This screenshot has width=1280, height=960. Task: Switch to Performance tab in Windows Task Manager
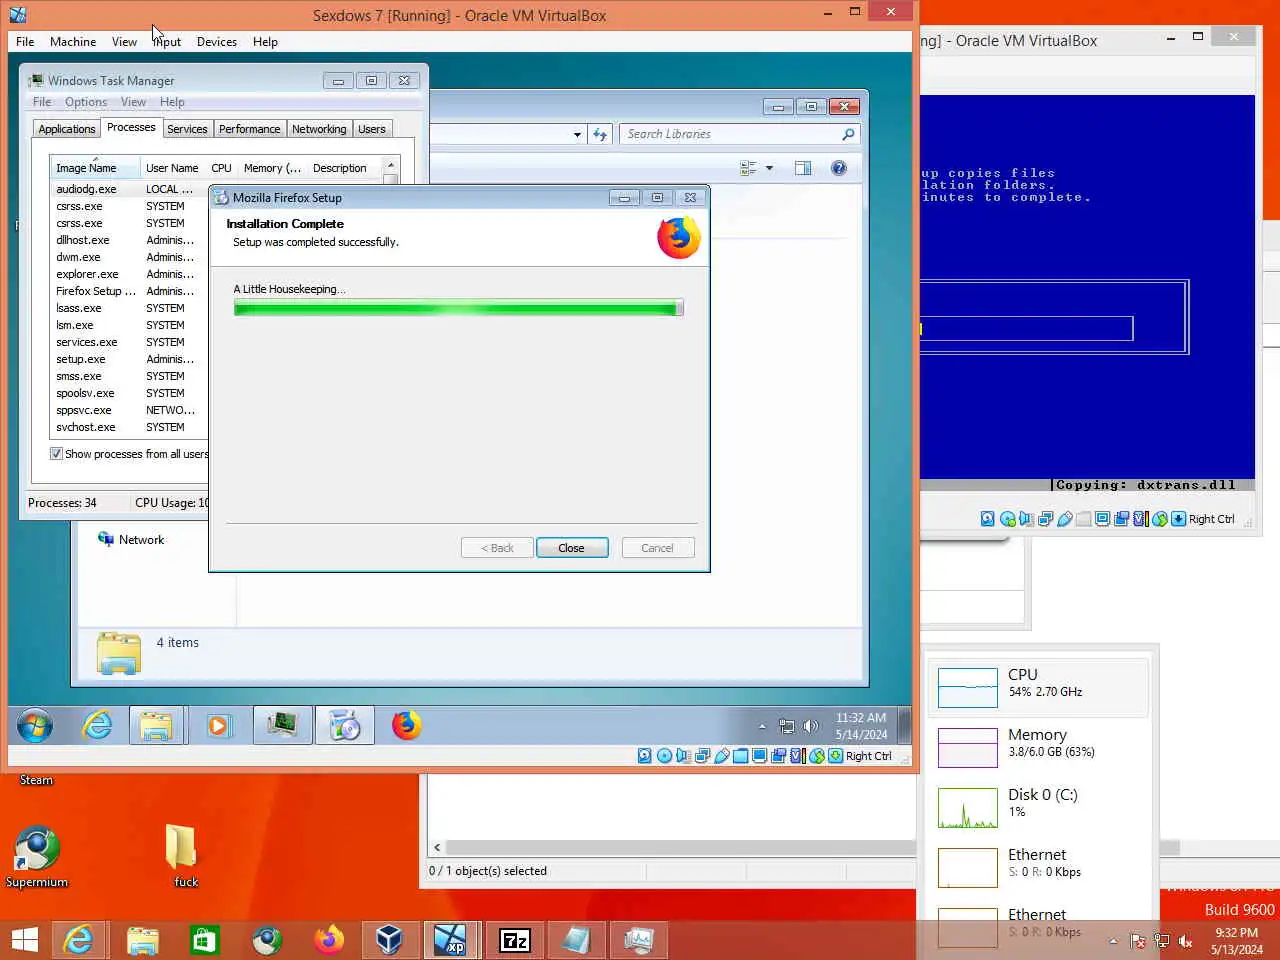(249, 129)
